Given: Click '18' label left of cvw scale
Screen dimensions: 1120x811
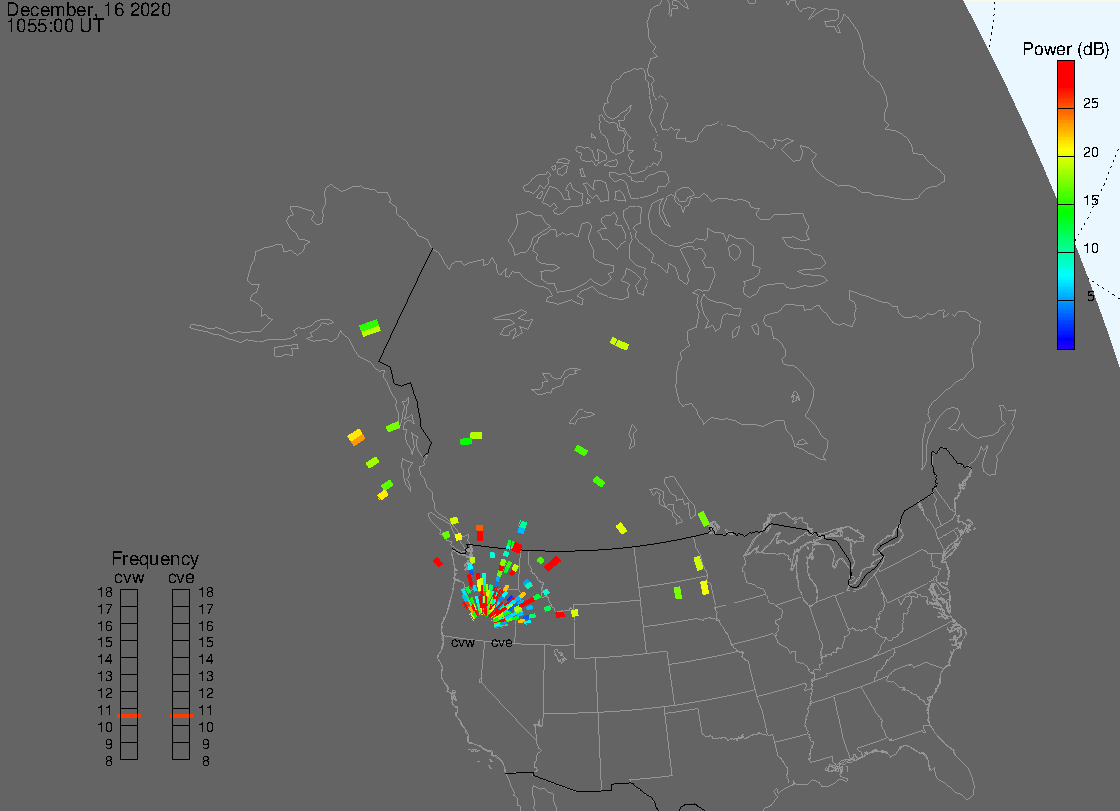Looking at the screenshot, I should click(105, 592).
